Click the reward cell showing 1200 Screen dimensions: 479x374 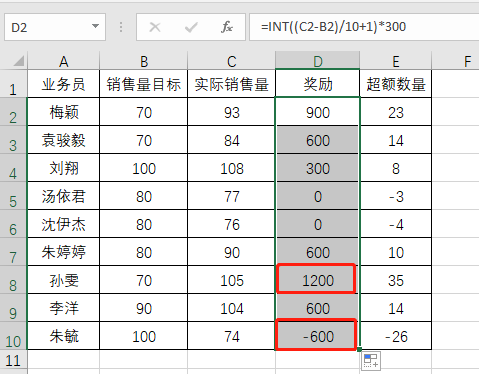[318, 280]
